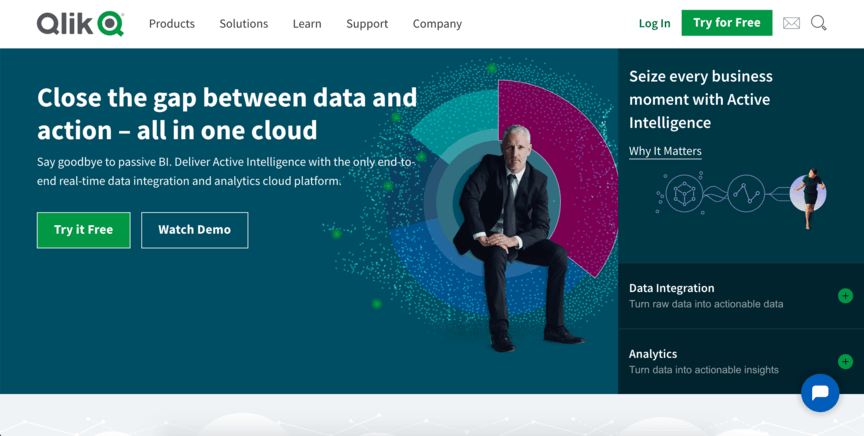Image resolution: width=864 pixels, height=436 pixels.
Task: Click the Qlik logo icon
Action: pyautogui.click(x=80, y=23)
